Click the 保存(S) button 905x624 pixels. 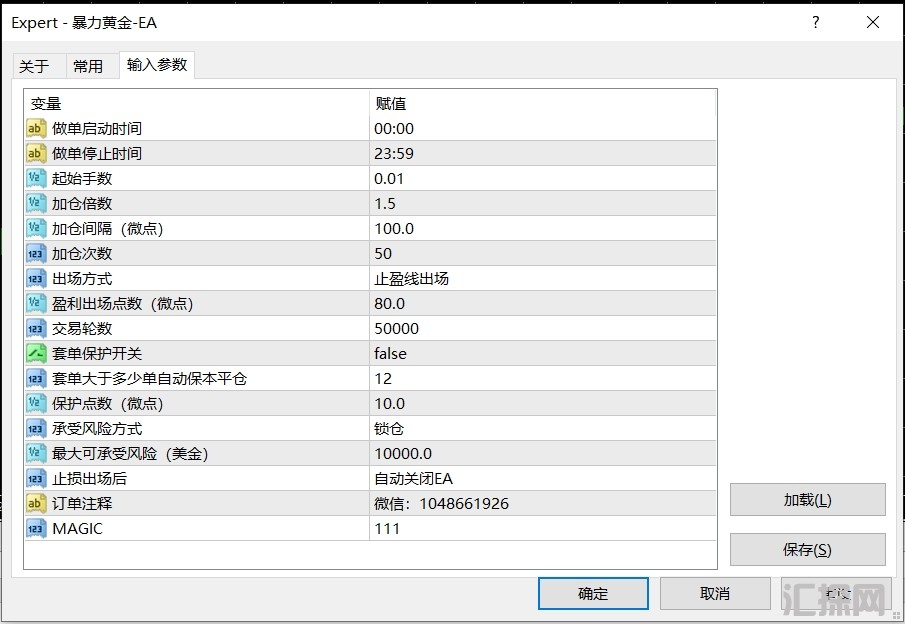807,550
